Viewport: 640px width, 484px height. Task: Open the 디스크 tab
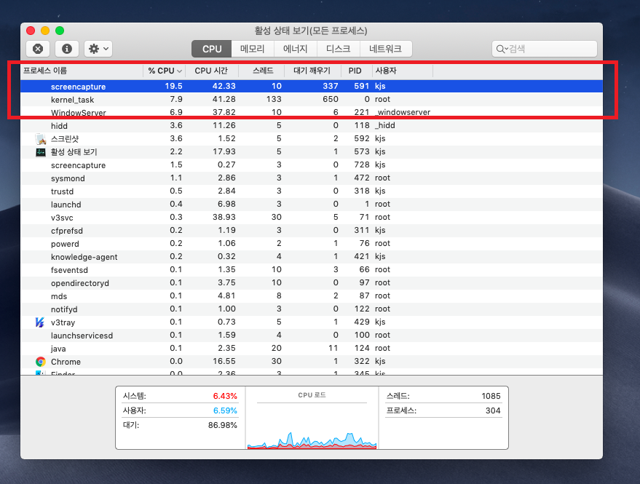(x=338, y=48)
